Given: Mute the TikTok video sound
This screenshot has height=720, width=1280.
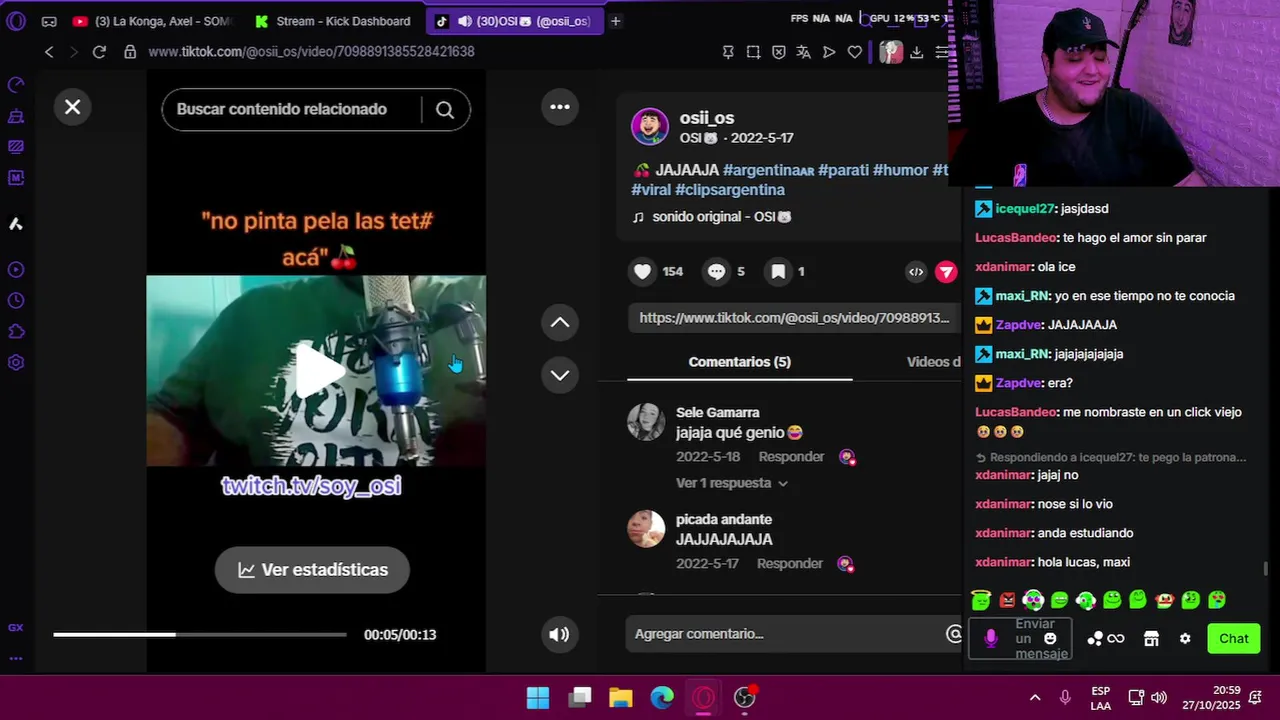Looking at the screenshot, I should point(559,634).
